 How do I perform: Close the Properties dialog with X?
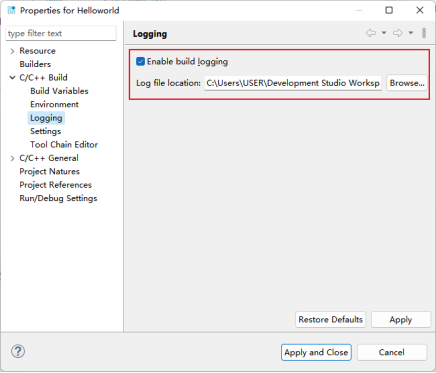pyautogui.click(x=420, y=10)
